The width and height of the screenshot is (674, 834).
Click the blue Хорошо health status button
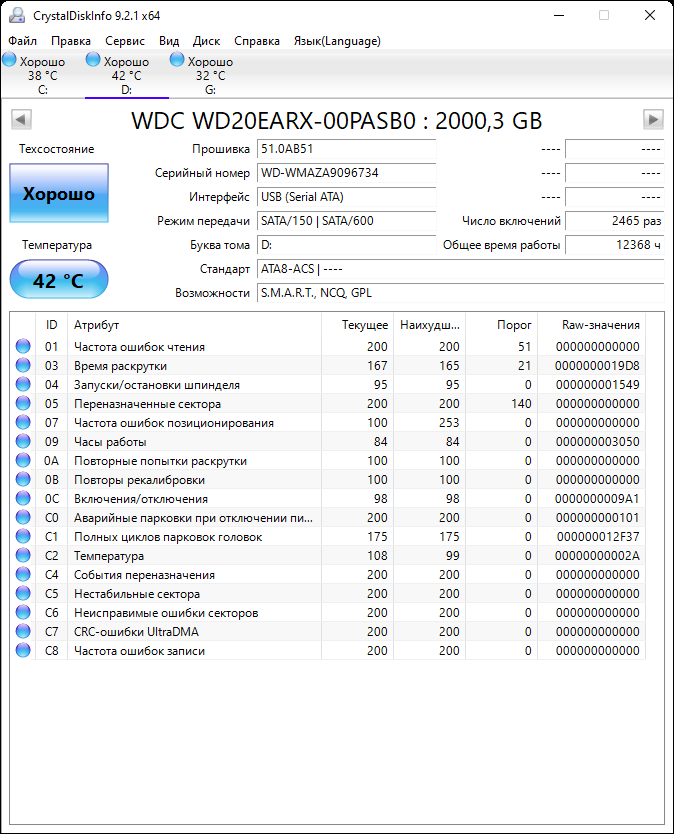59,193
